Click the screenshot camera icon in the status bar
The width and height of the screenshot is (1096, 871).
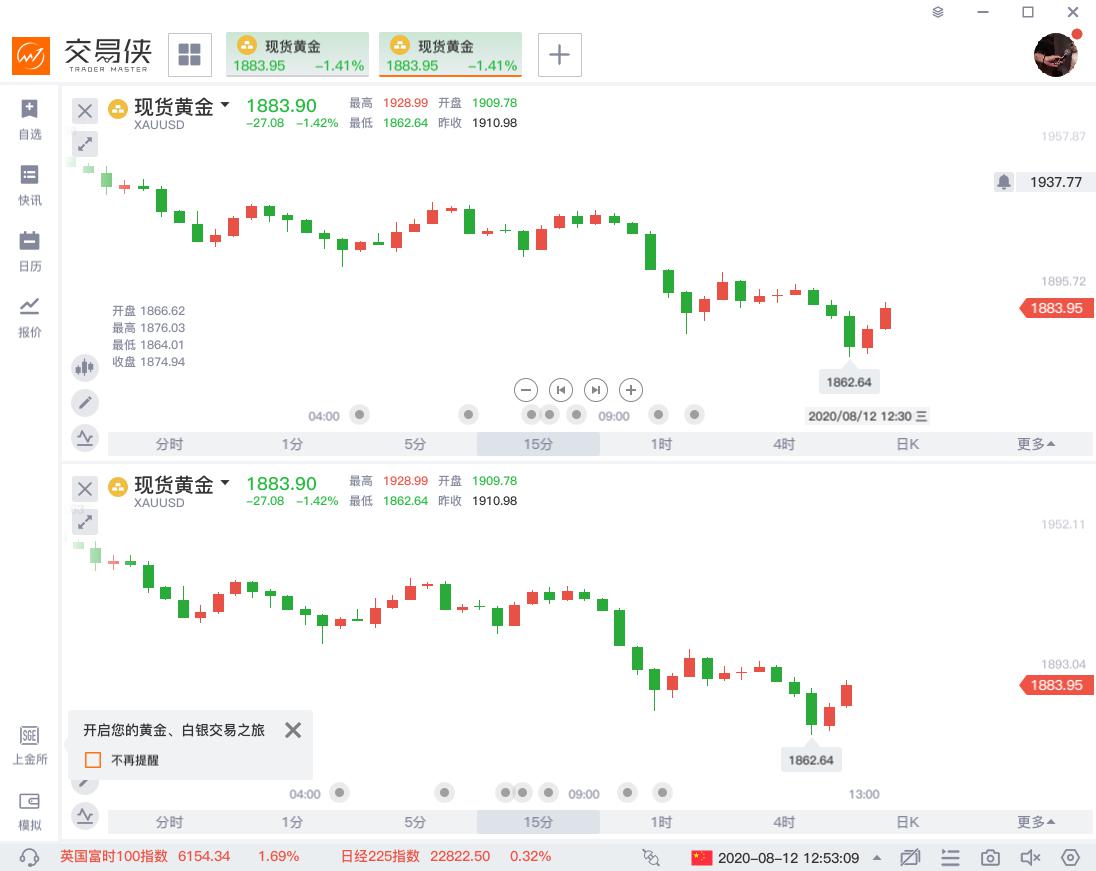[990, 857]
